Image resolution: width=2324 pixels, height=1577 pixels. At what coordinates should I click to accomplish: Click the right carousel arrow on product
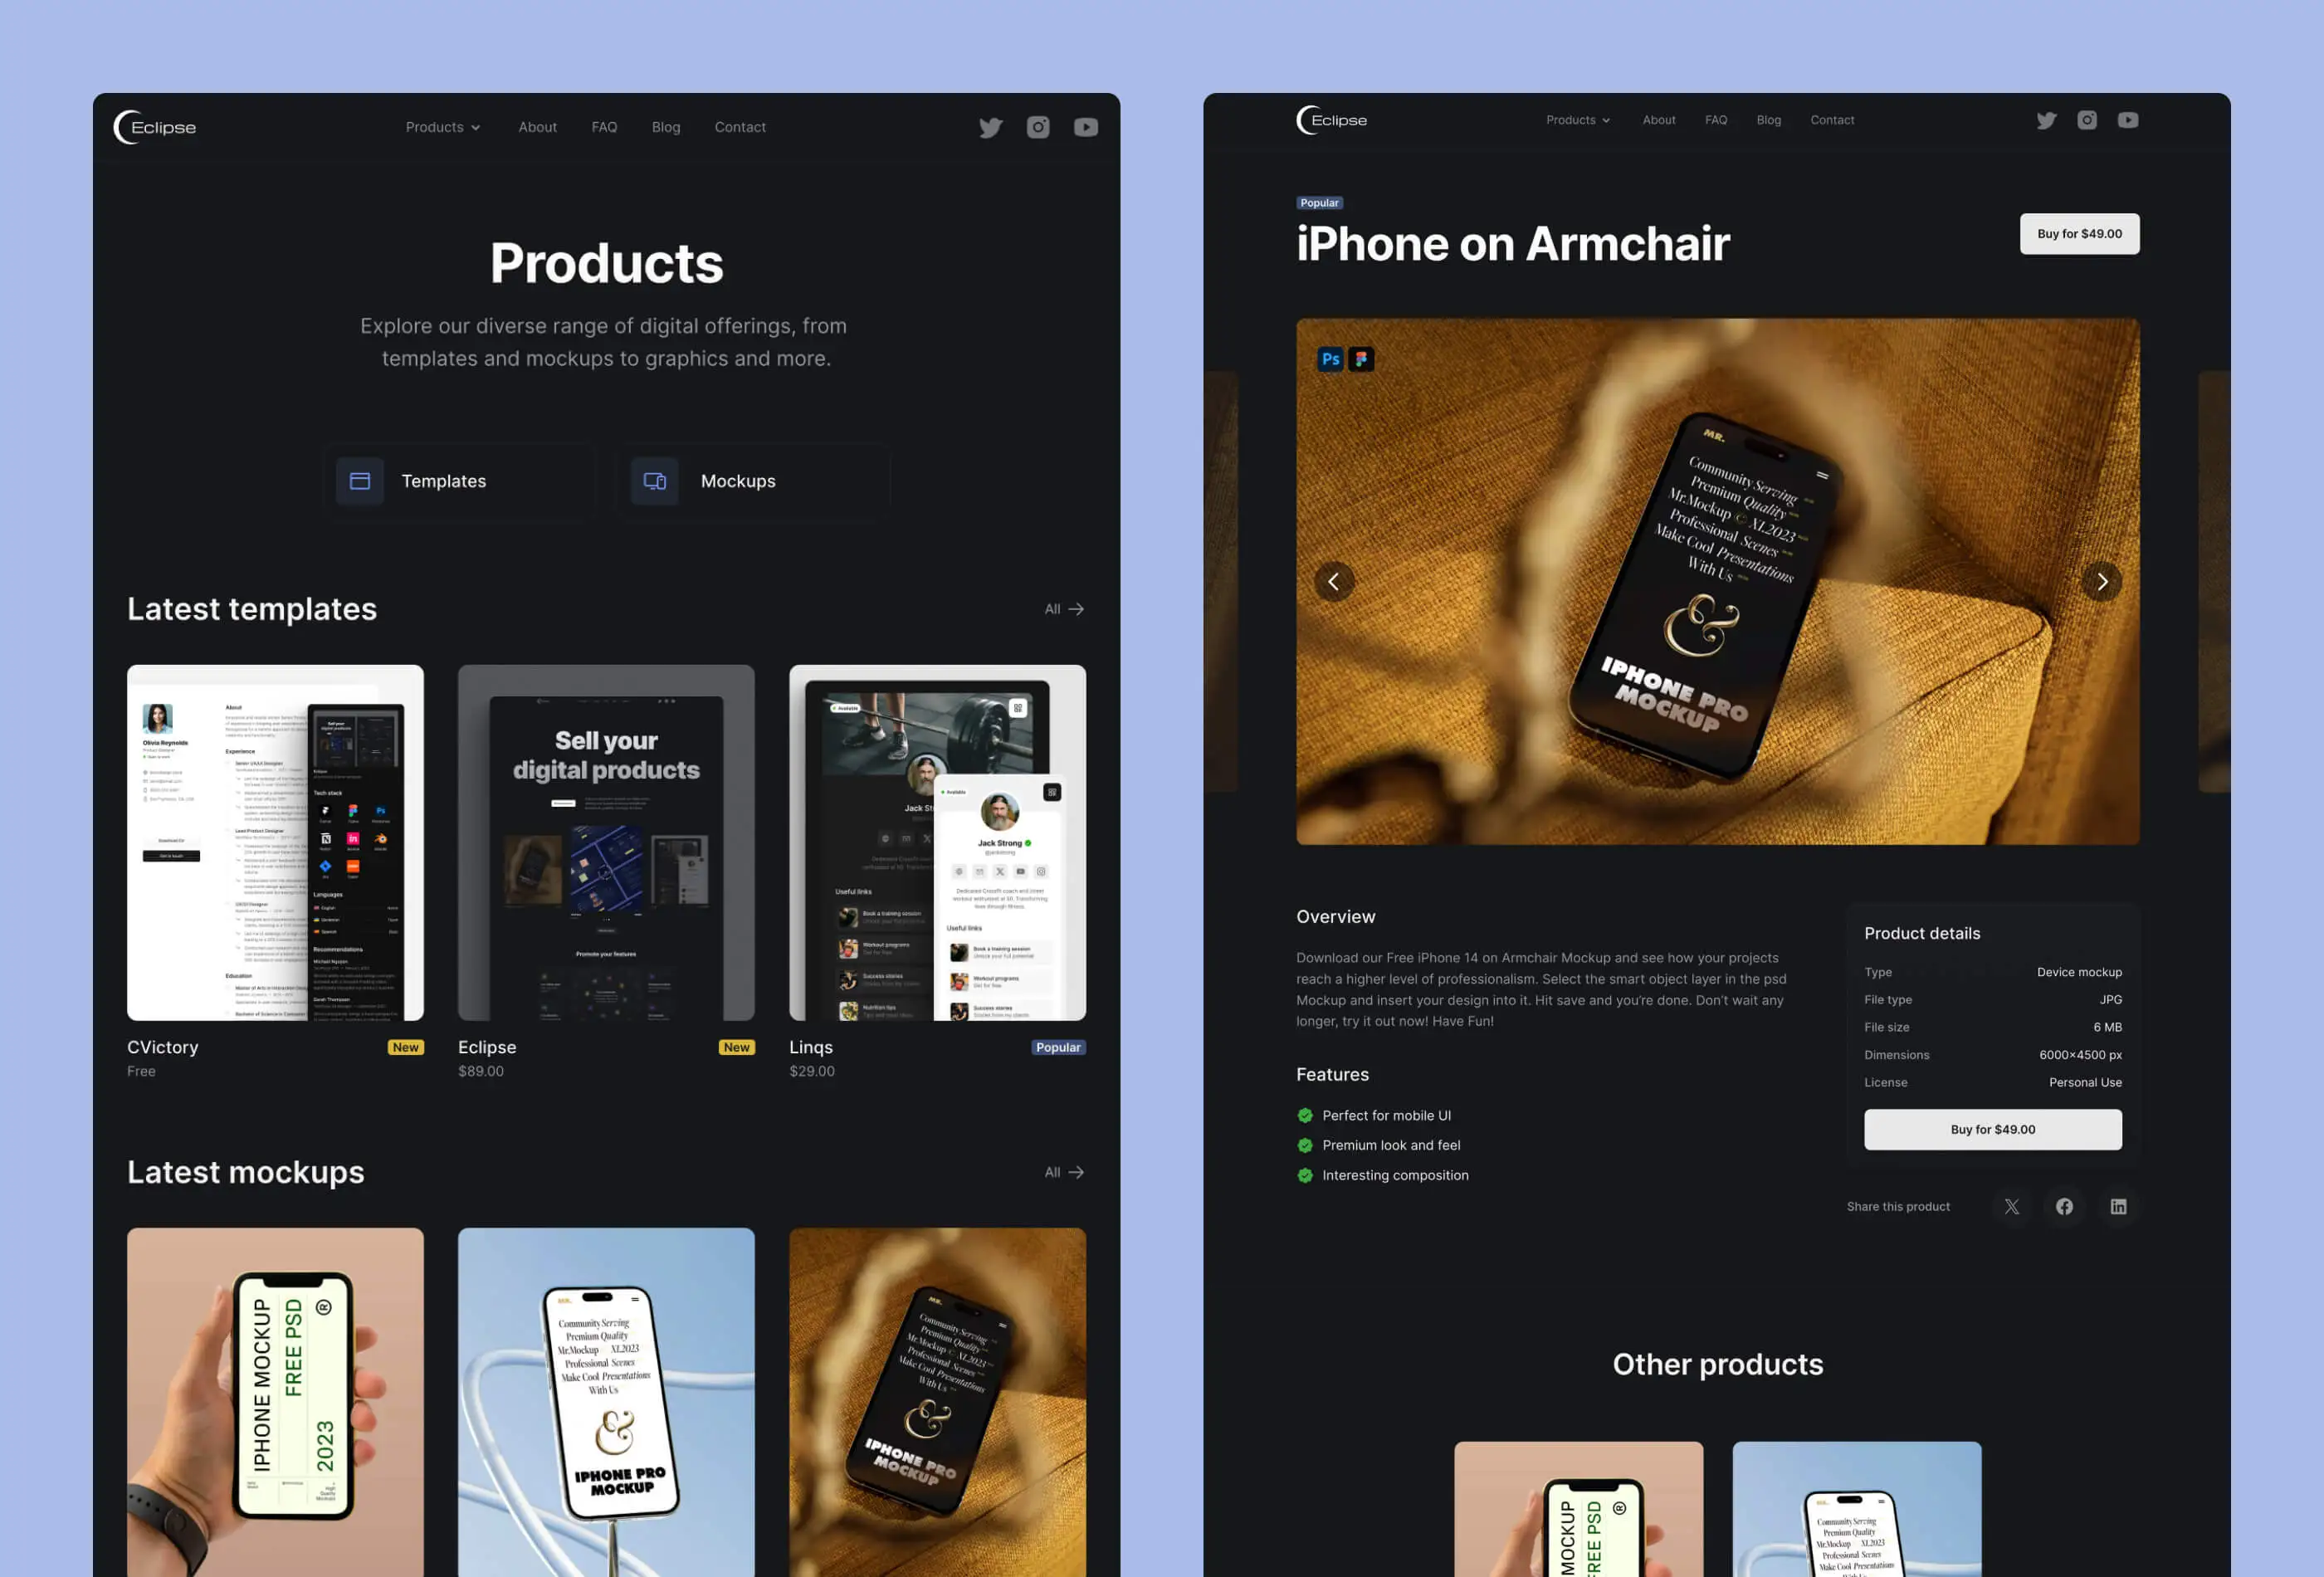[x=2099, y=581]
